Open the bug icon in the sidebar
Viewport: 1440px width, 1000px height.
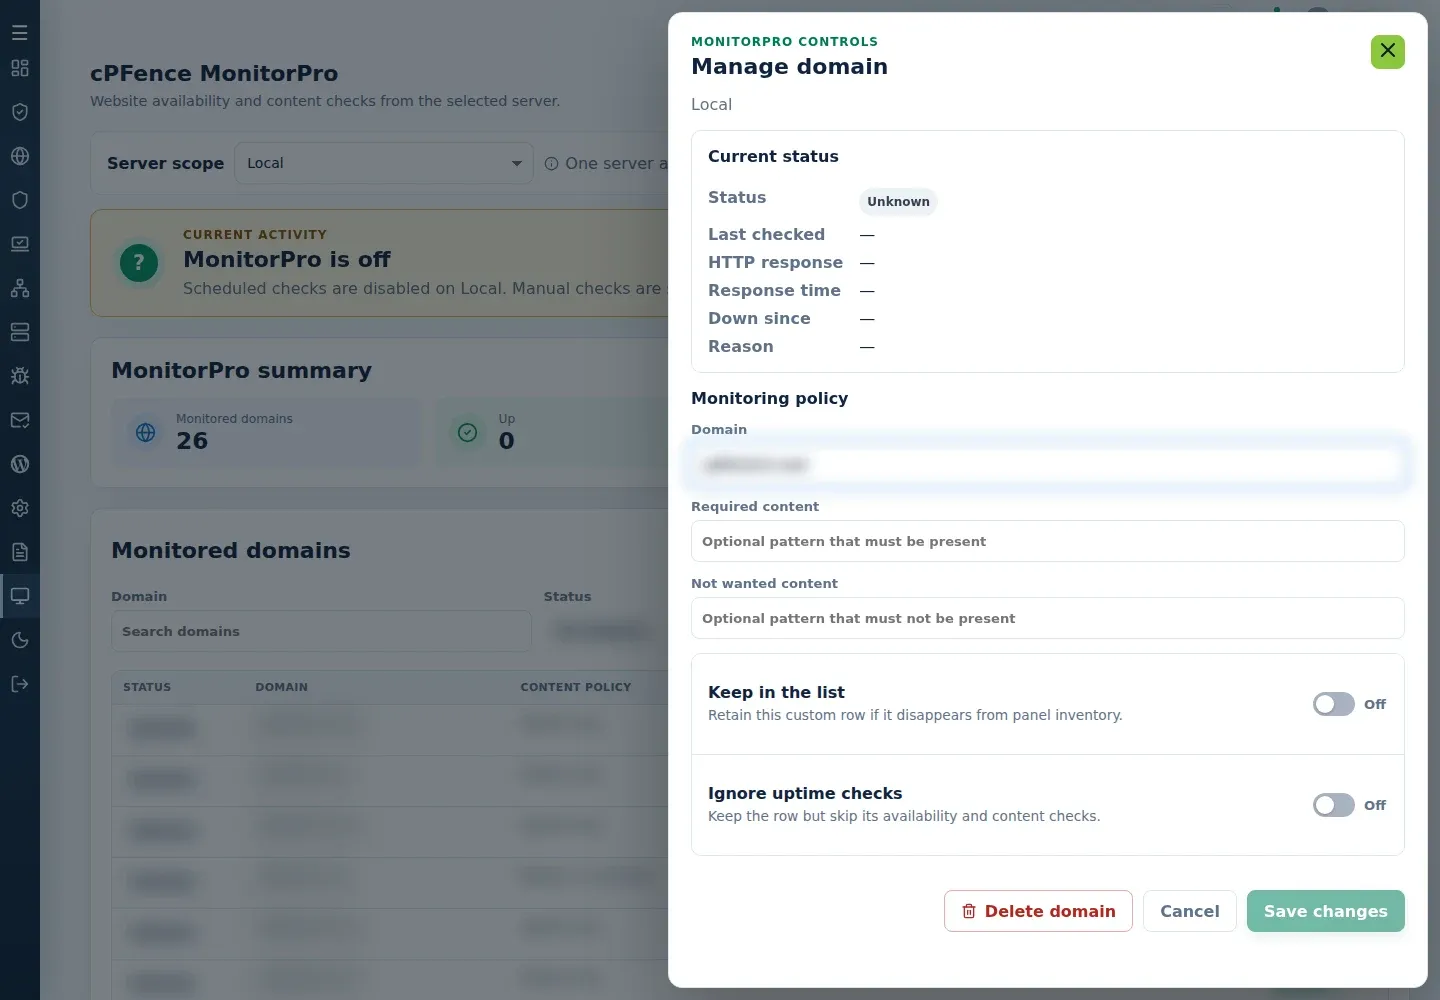click(20, 376)
